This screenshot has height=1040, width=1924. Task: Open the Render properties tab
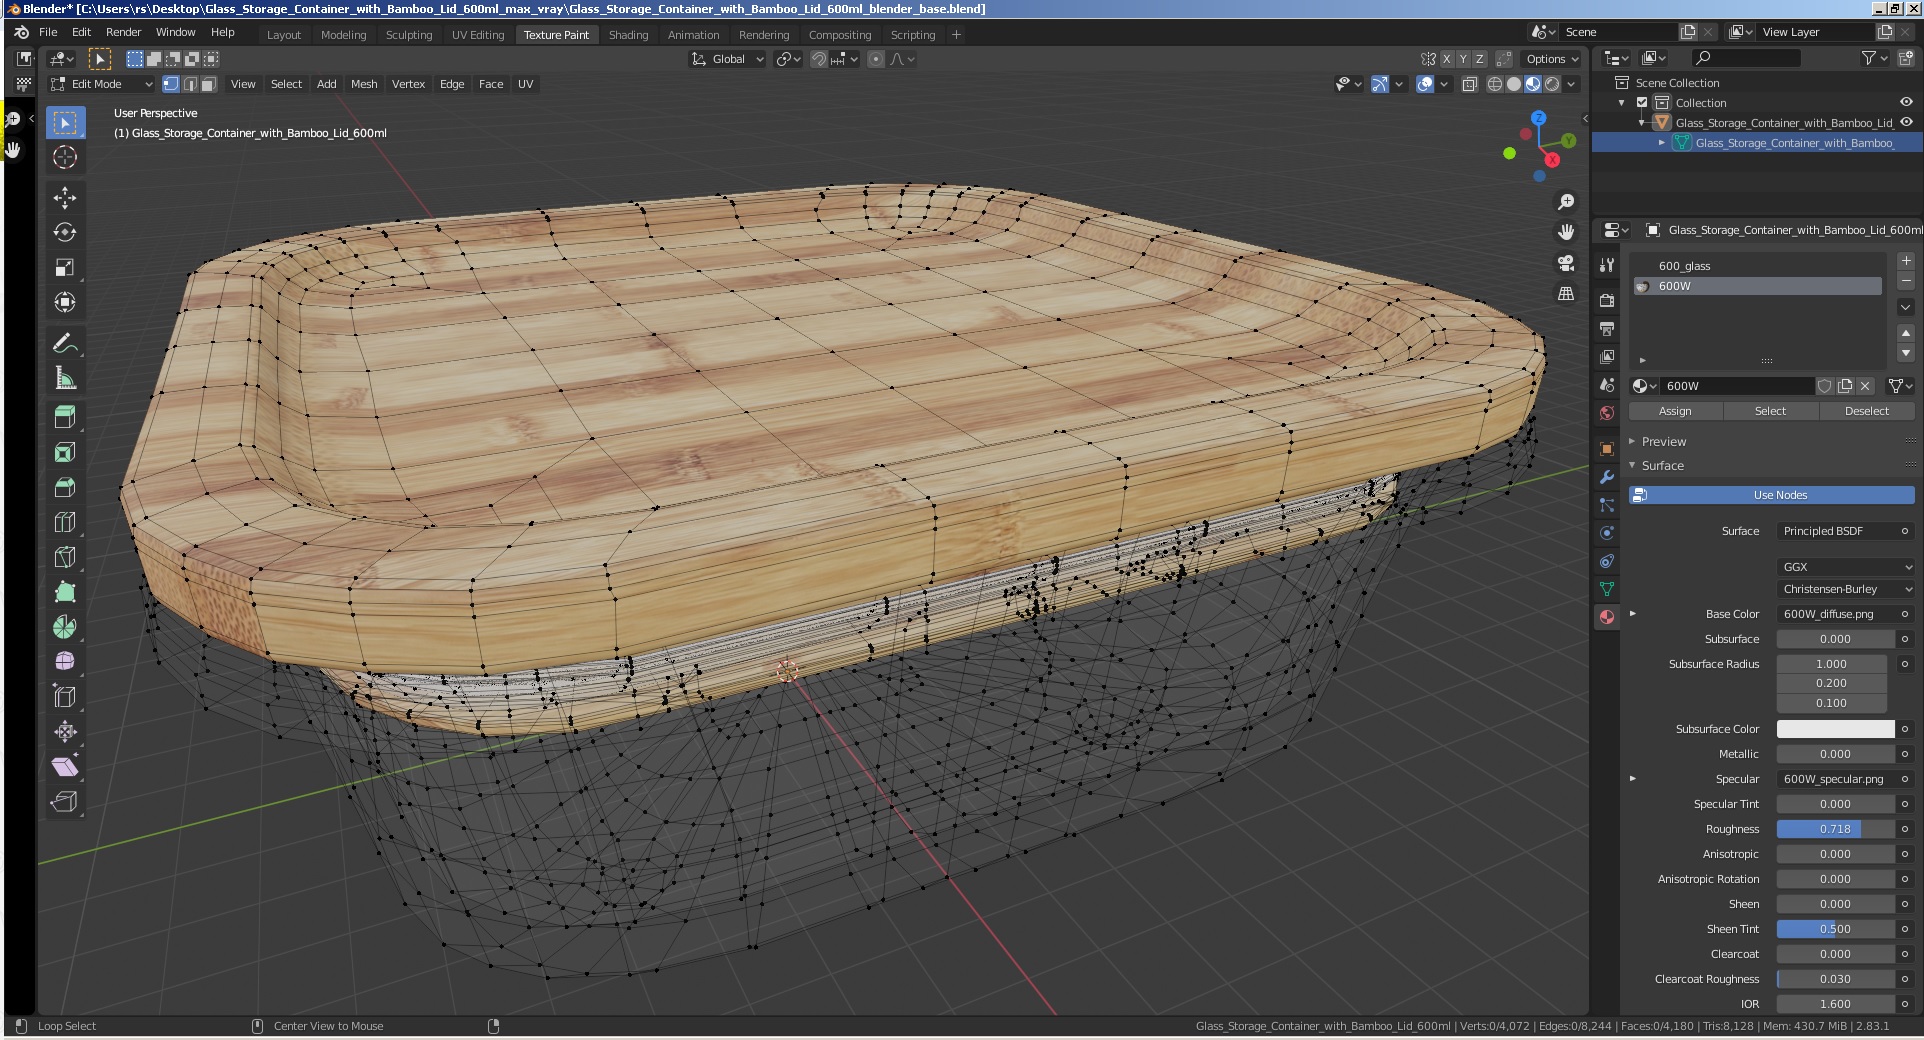click(x=1607, y=300)
